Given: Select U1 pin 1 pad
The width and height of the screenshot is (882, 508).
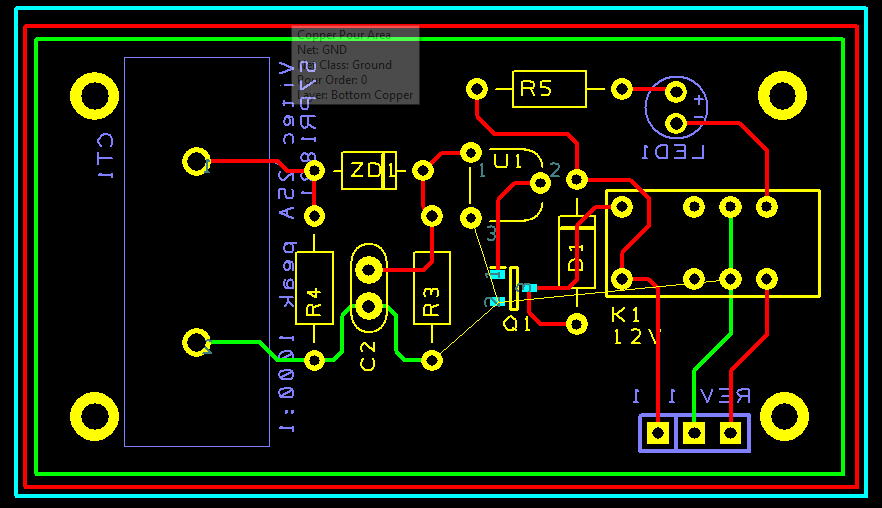Looking at the screenshot, I should coord(471,152).
